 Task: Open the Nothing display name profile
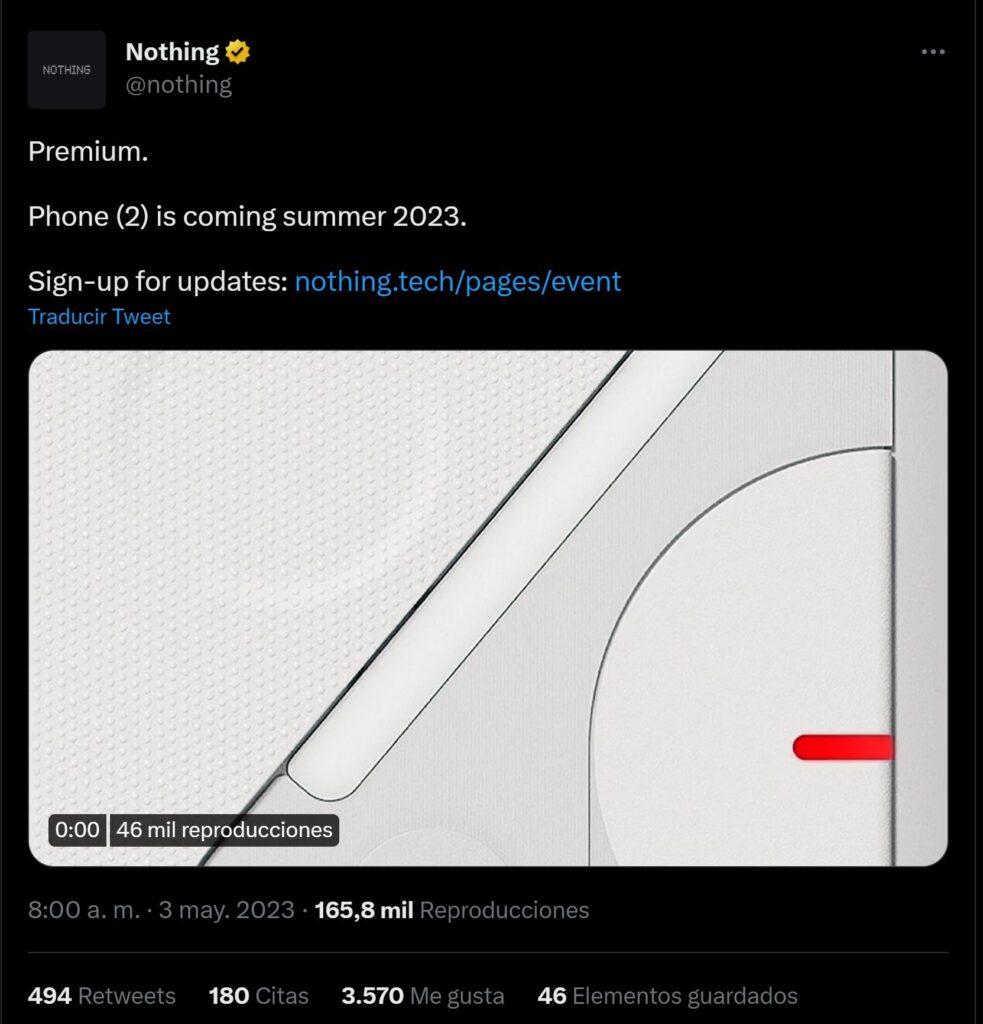click(x=172, y=52)
